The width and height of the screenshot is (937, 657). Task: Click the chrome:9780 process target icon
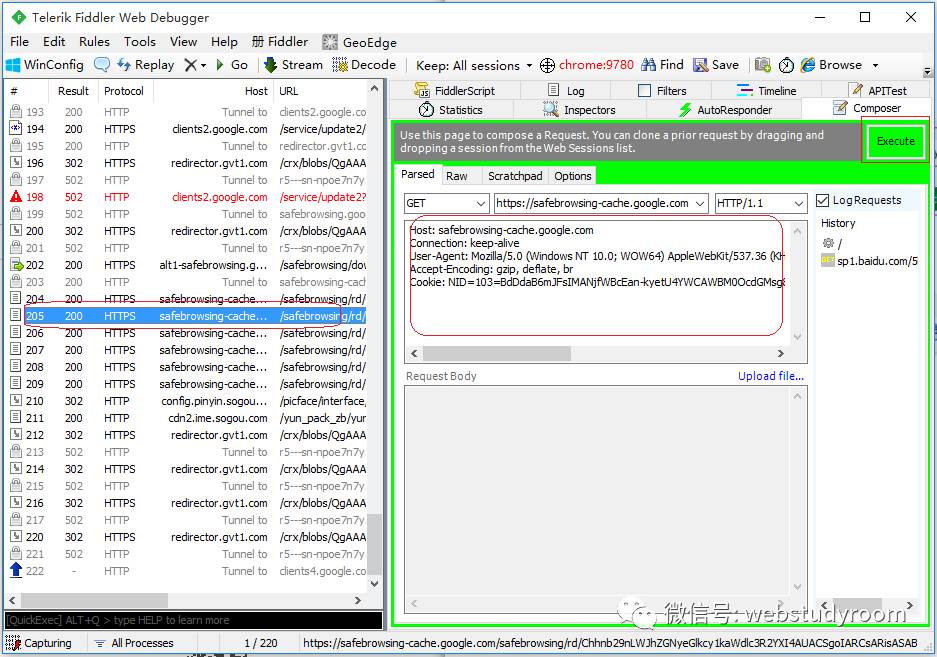pyautogui.click(x=547, y=65)
